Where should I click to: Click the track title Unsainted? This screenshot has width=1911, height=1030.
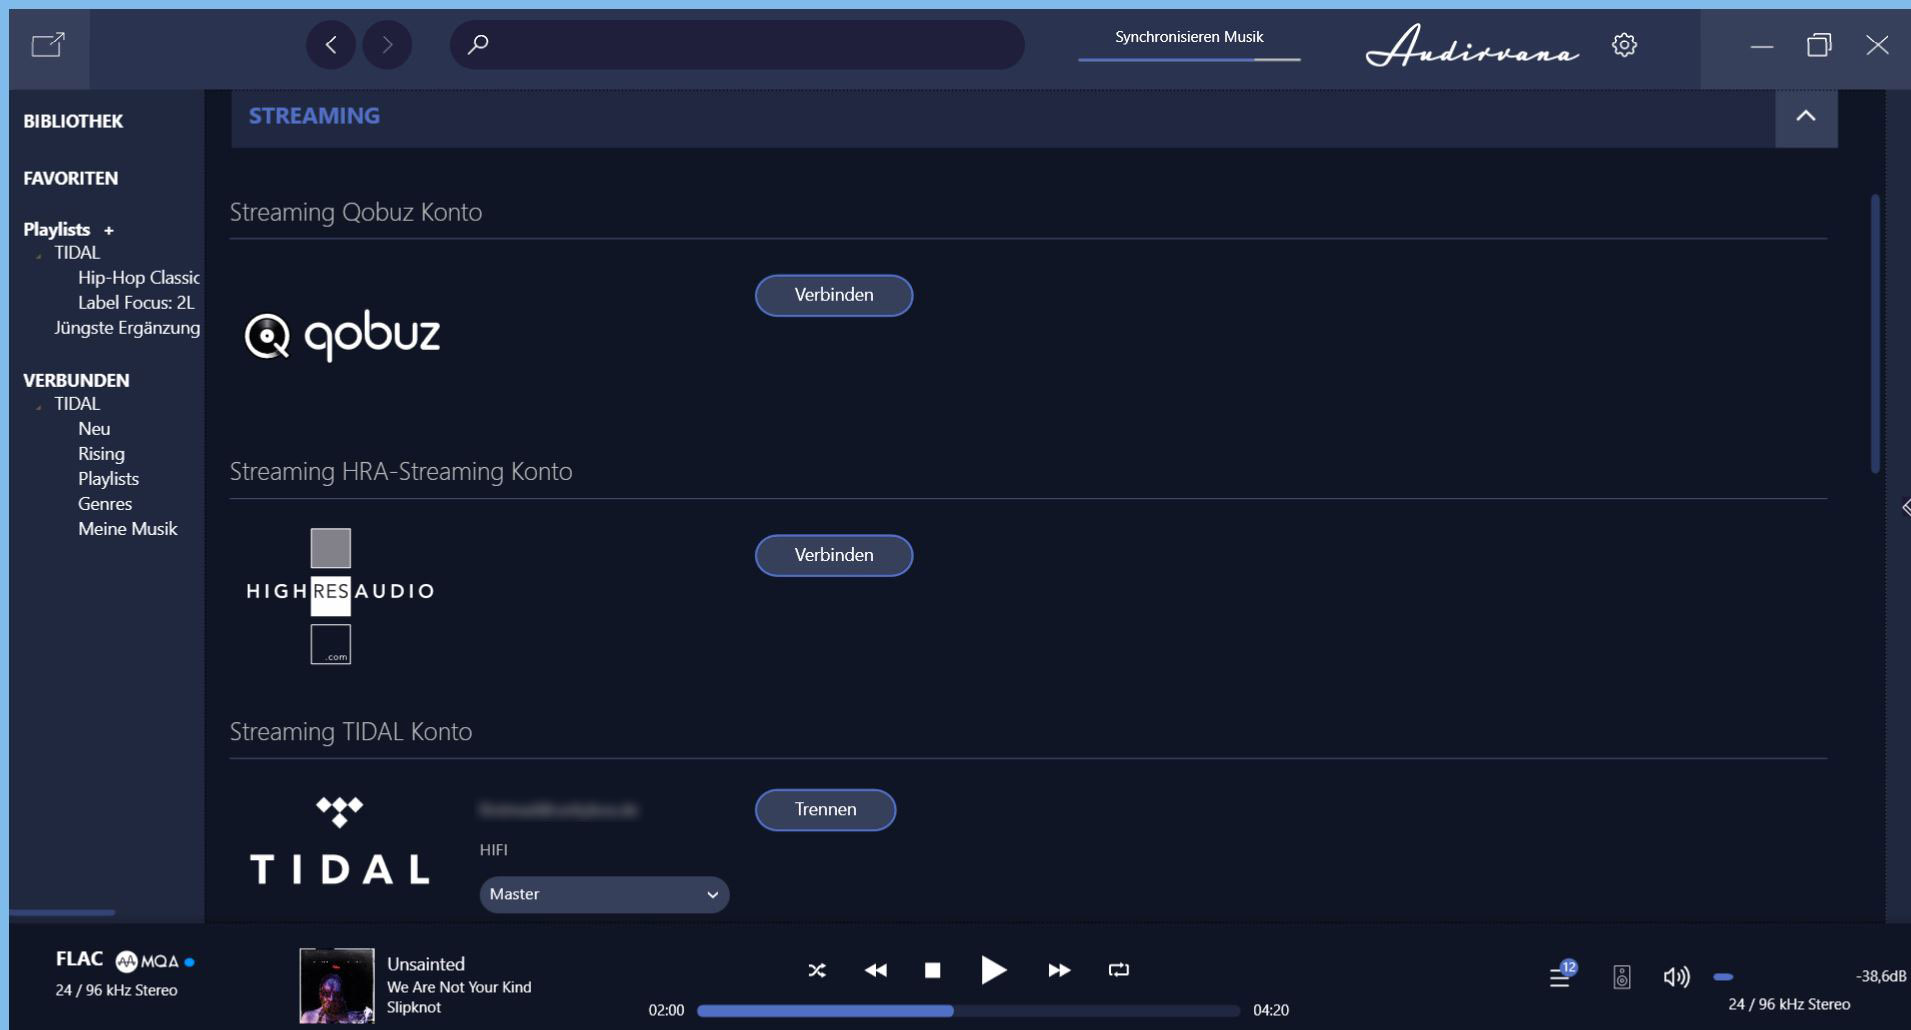point(426,964)
